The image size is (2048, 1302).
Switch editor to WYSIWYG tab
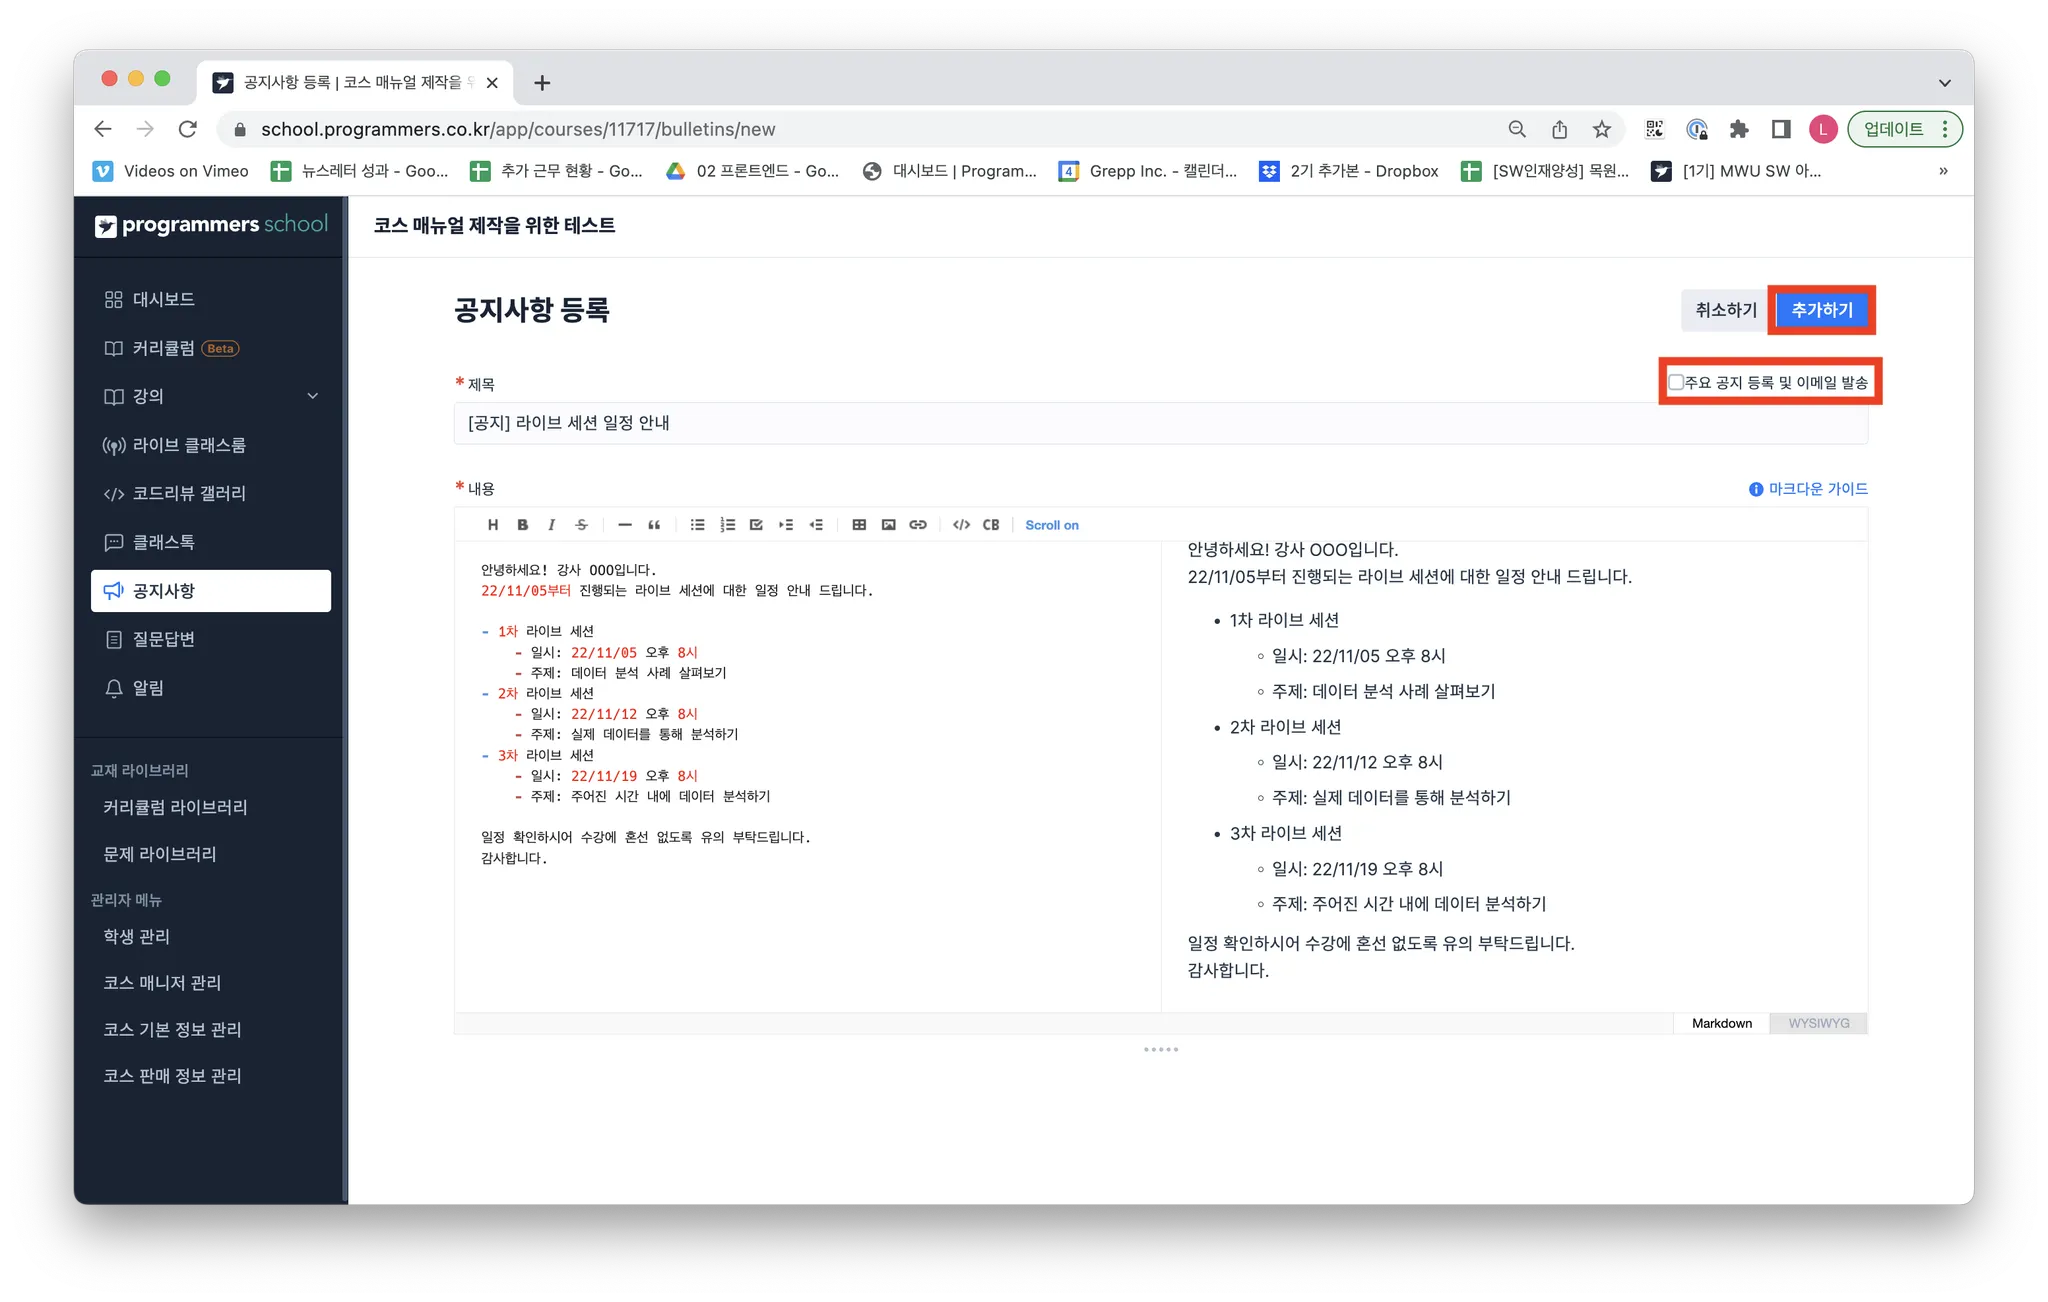coord(1818,1023)
